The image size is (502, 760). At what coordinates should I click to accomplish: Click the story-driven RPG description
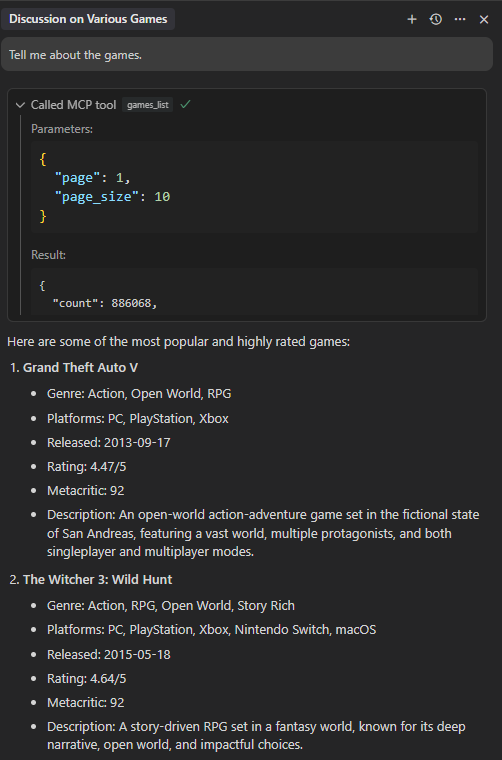pyautogui.click(x=256, y=736)
